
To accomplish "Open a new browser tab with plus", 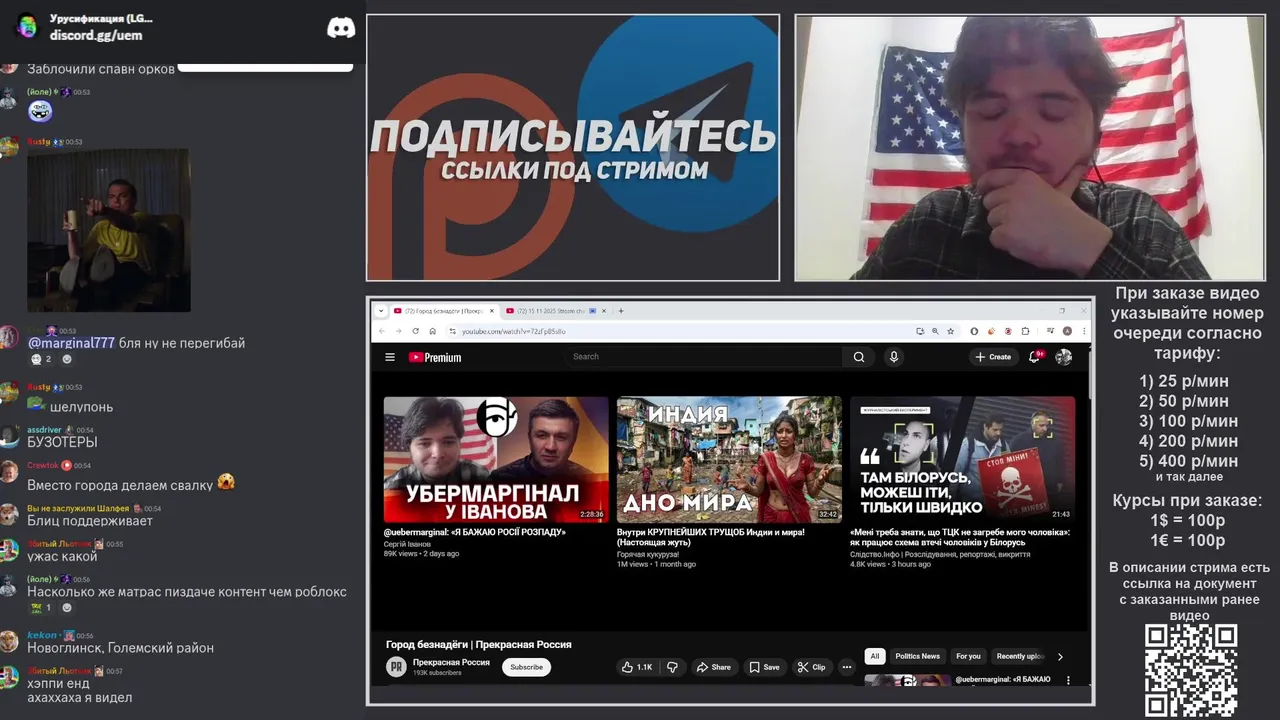I will [621, 311].
